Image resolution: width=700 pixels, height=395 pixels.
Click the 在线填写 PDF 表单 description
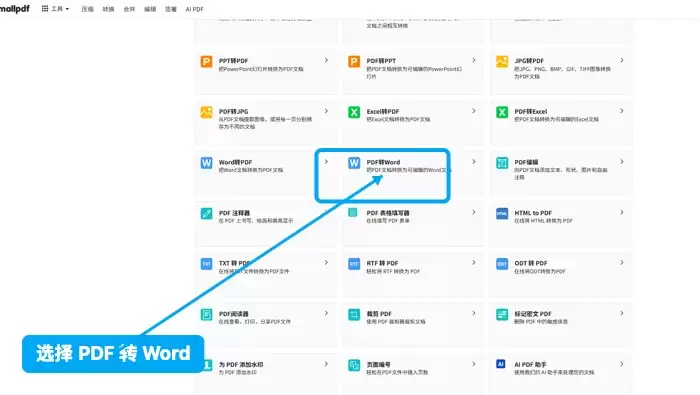pyautogui.click(x=388, y=220)
